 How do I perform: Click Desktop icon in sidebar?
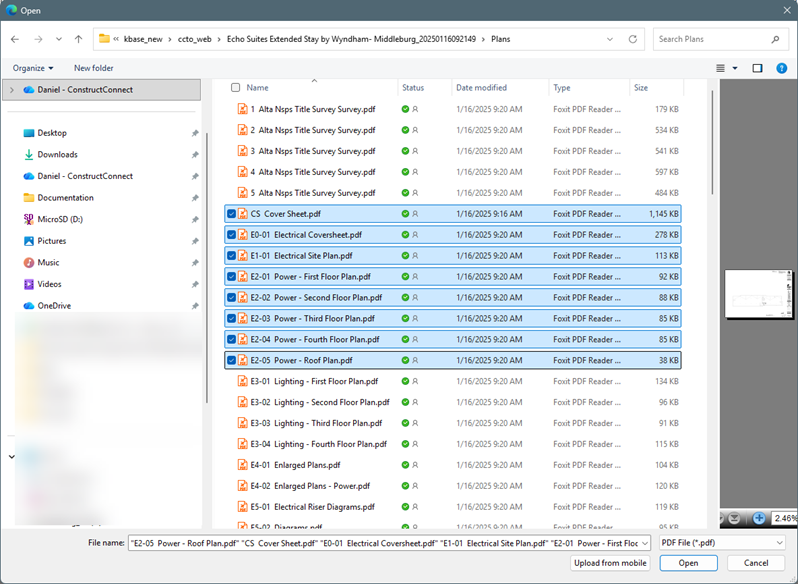click(29, 133)
